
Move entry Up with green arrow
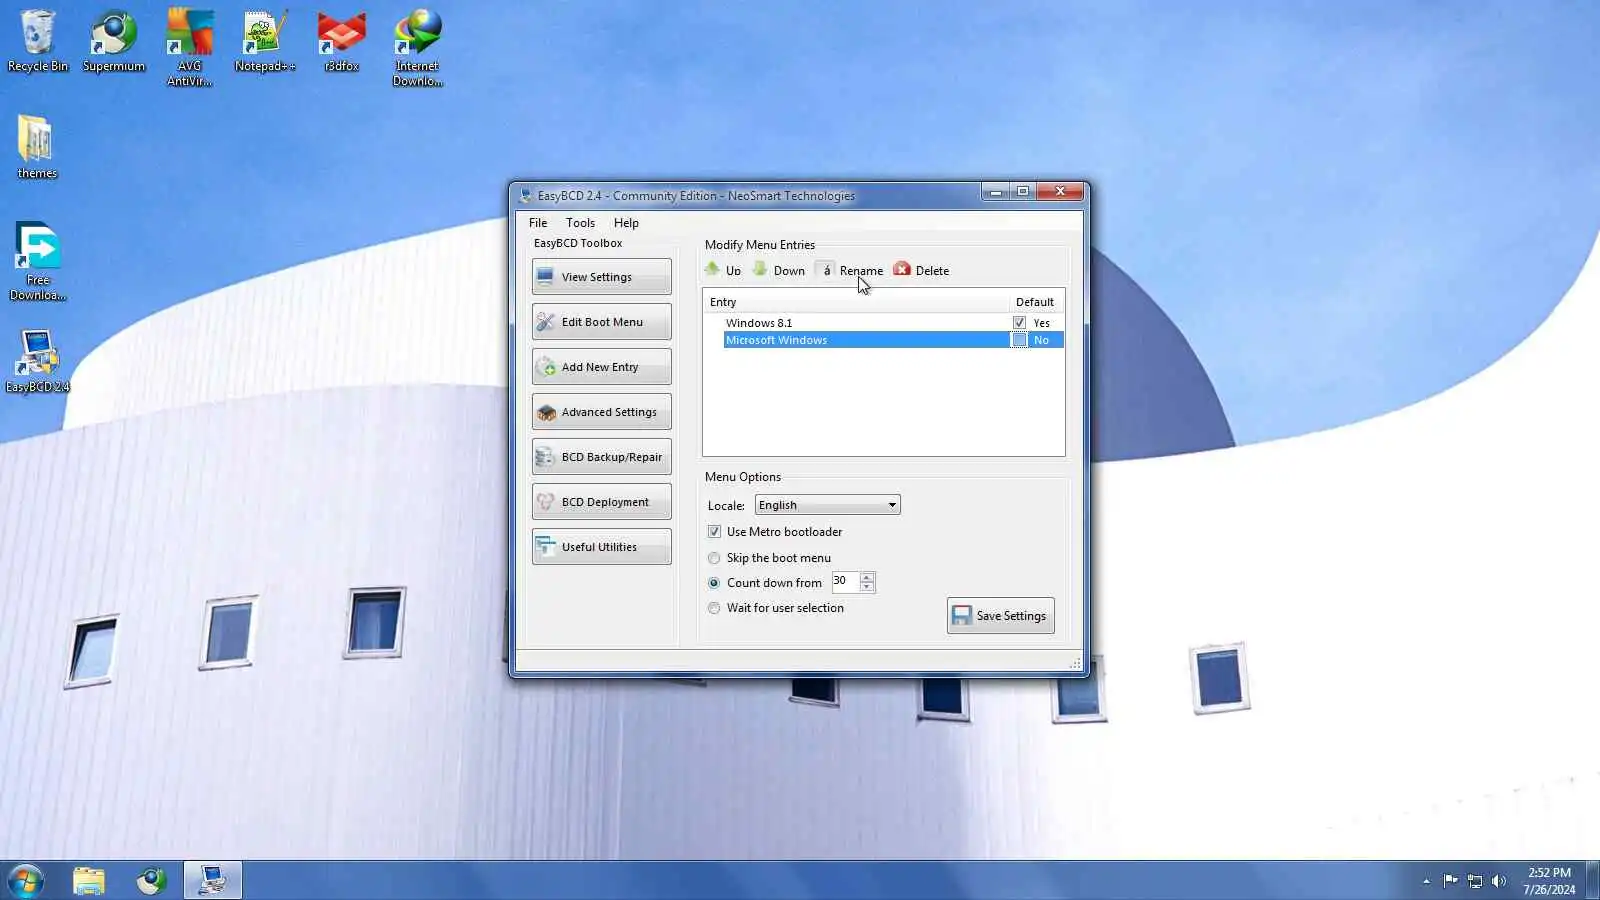(723, 270)
